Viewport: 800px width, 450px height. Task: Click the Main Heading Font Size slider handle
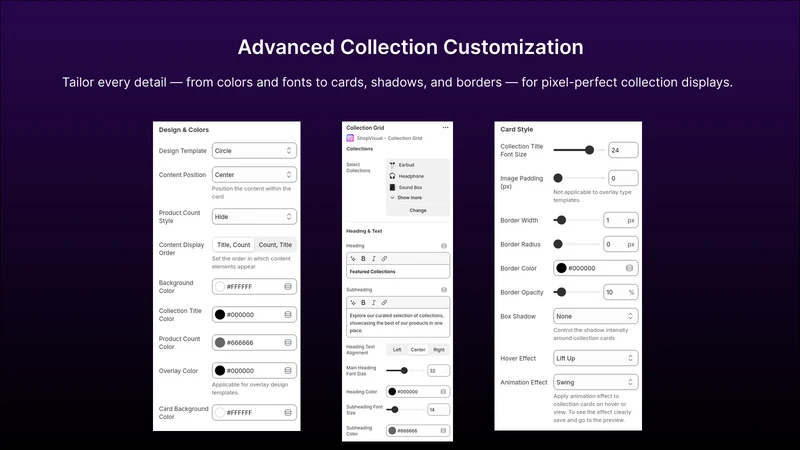tap(404, 370)
